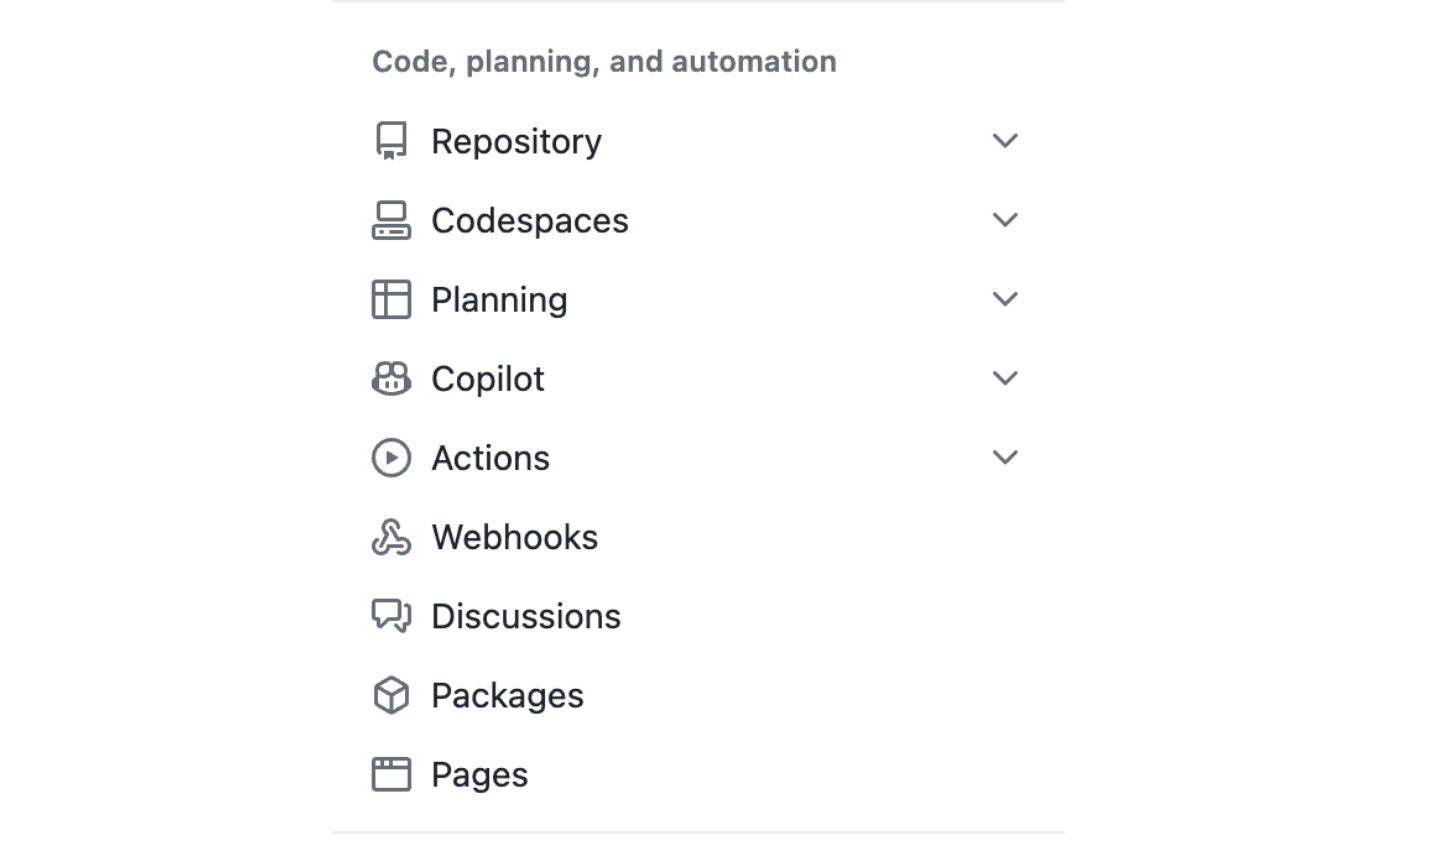This screenshot has height=846, width=1436.
Task: Click the Copilot robot icon
Action: (x=391, y=378)
